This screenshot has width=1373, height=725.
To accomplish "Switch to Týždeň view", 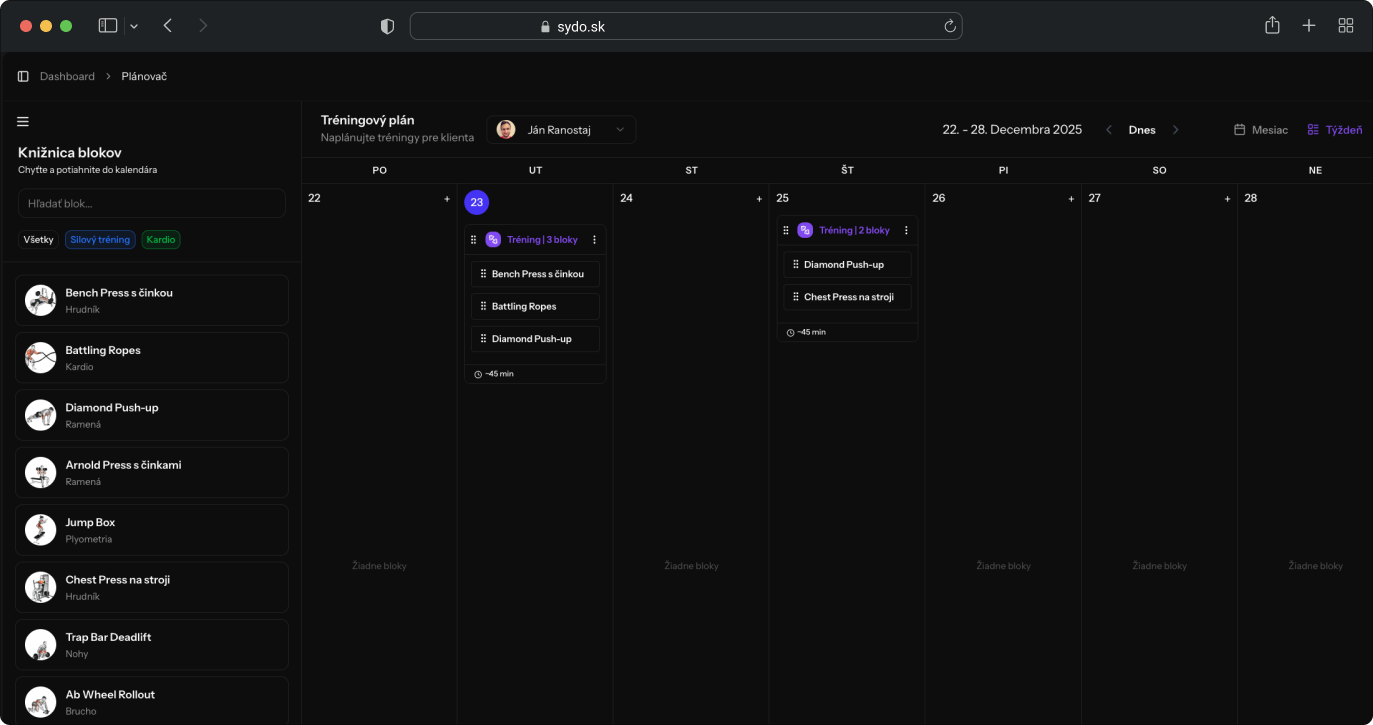I will coord(1334,130).
